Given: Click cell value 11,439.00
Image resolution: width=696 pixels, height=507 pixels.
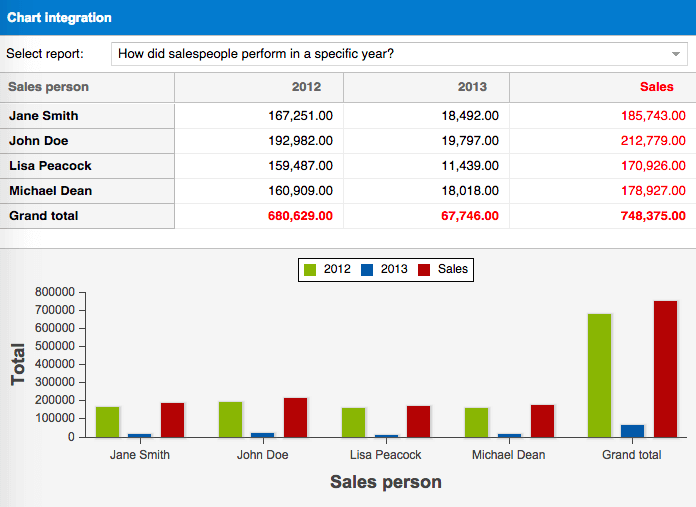Looking at the screenshot, I should [x=470, y=166].
